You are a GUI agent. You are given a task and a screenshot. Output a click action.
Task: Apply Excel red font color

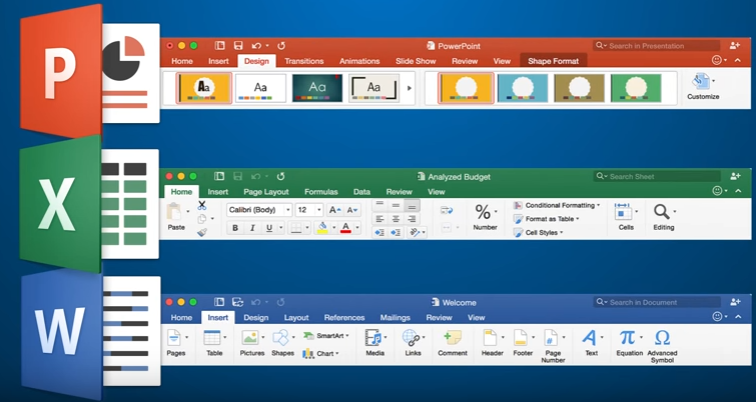(x=346, y=228)
